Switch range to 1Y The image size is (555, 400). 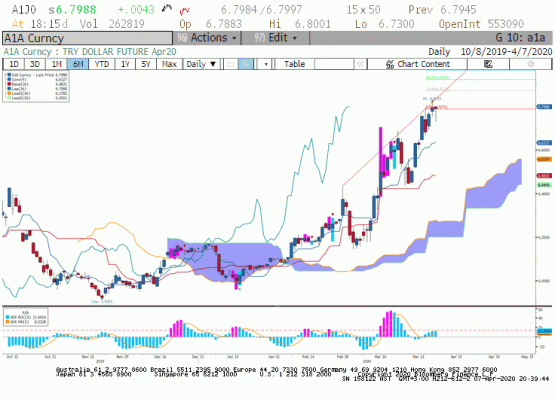coord(125,64)
